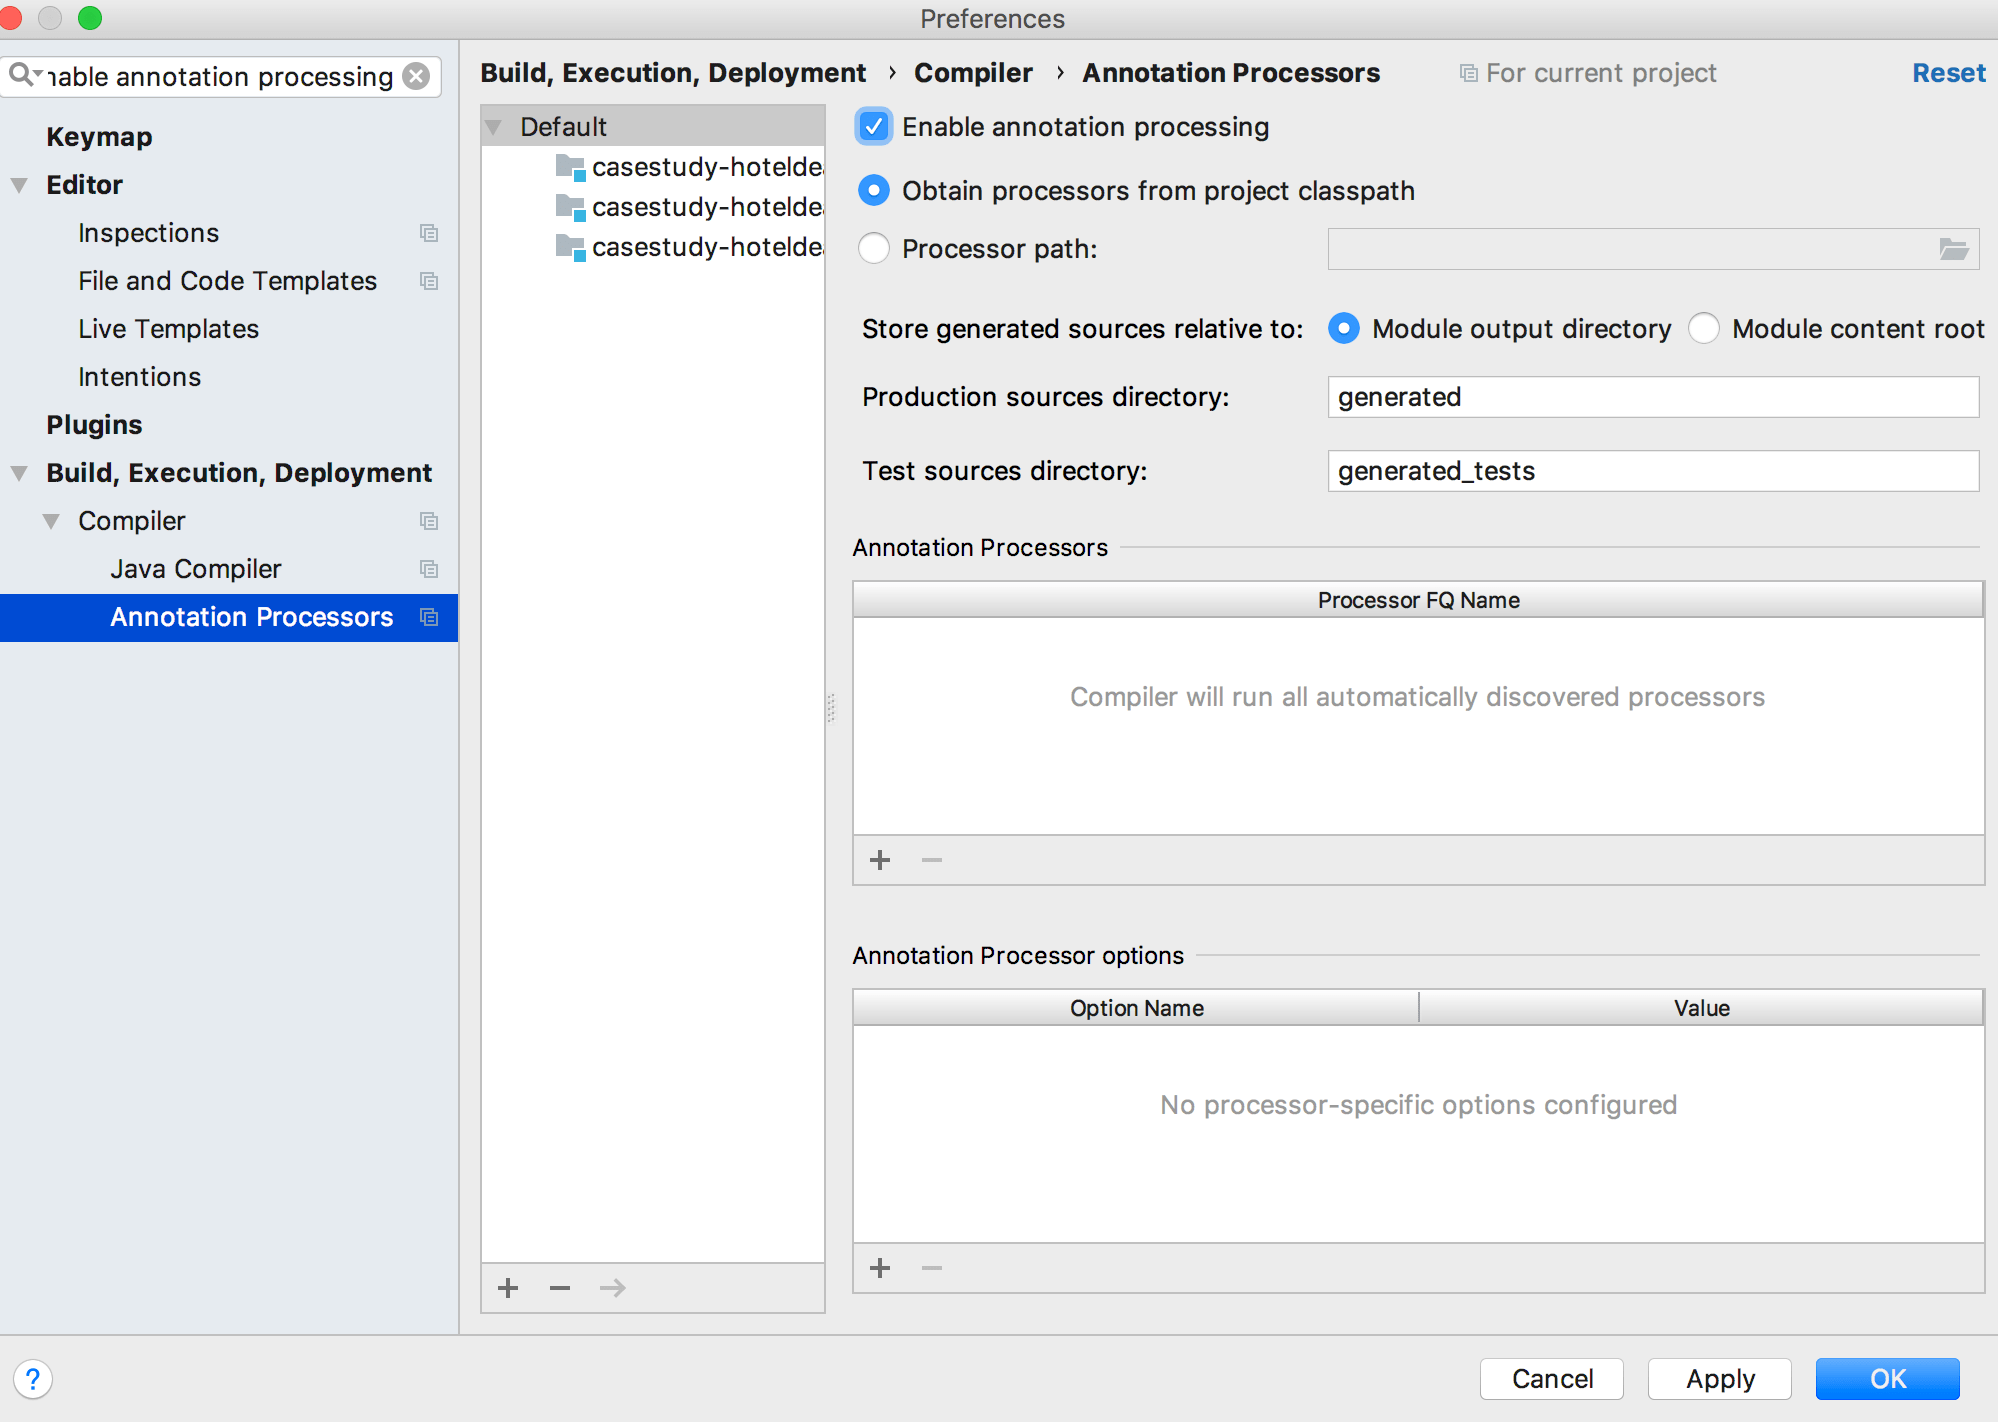1998x1422 pixels.
Task: Click project-level icon beside Java Compiler
Action: click(x=429, y=569)
